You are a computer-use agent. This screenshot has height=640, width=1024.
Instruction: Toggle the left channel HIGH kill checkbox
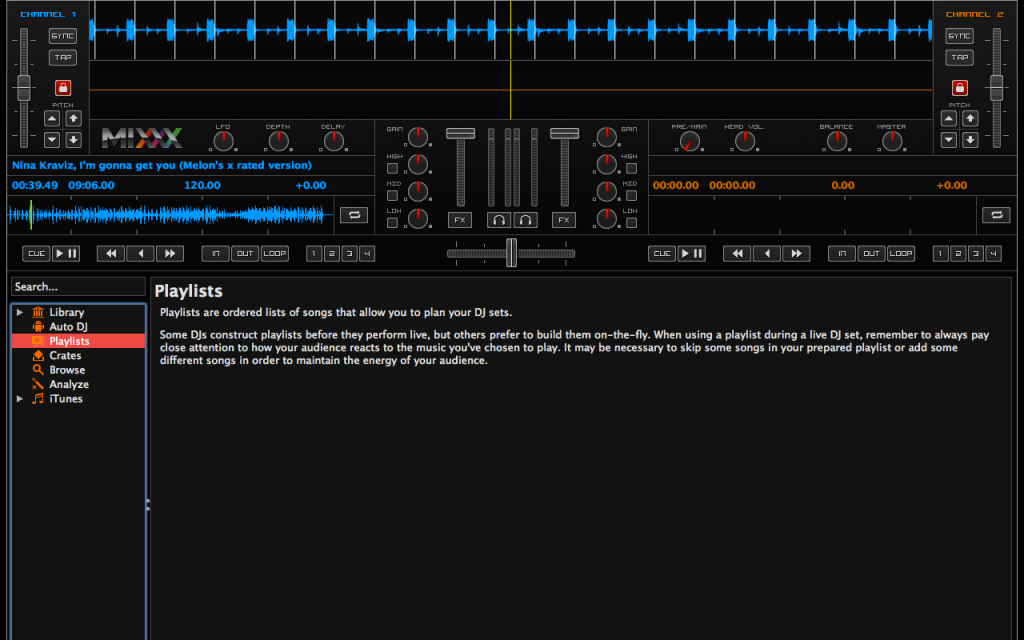click(x=393, y=168)
